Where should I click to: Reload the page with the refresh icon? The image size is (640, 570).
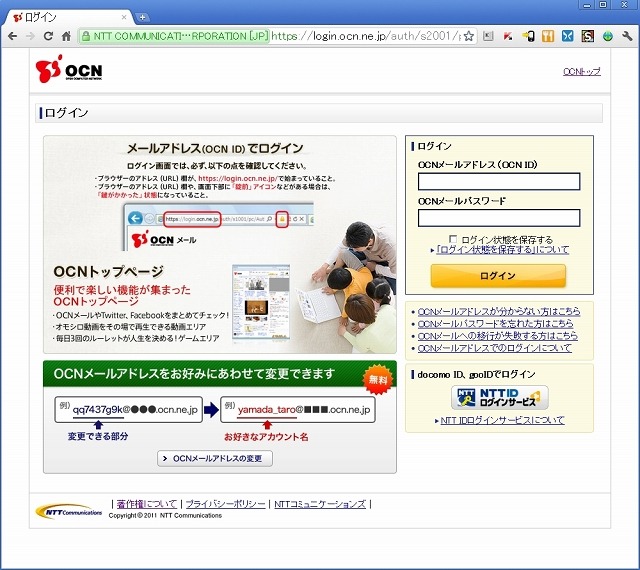(48, 36)
